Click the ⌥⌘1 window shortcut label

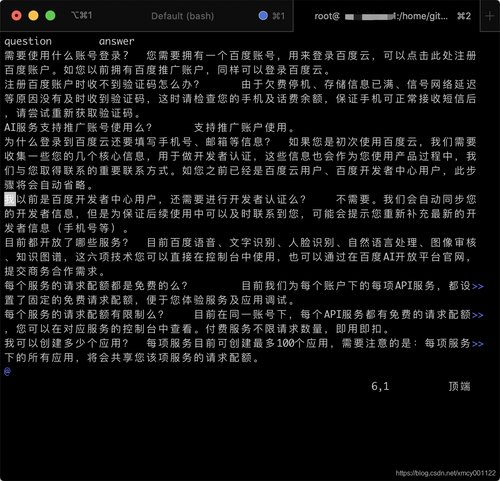[x=81, y=15]
